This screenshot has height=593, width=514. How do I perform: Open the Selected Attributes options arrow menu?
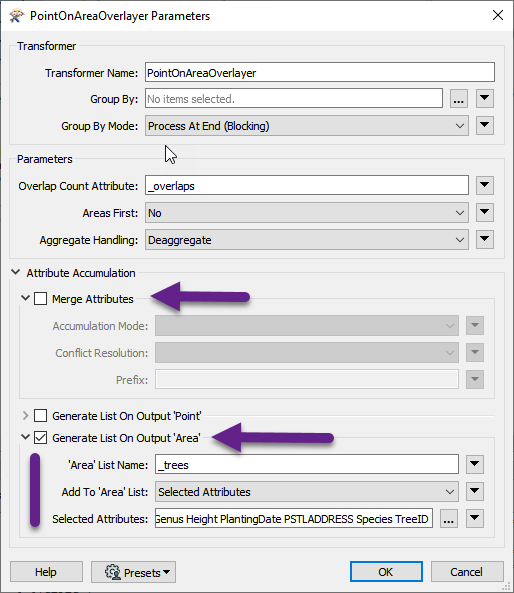(x=475, y=518)
